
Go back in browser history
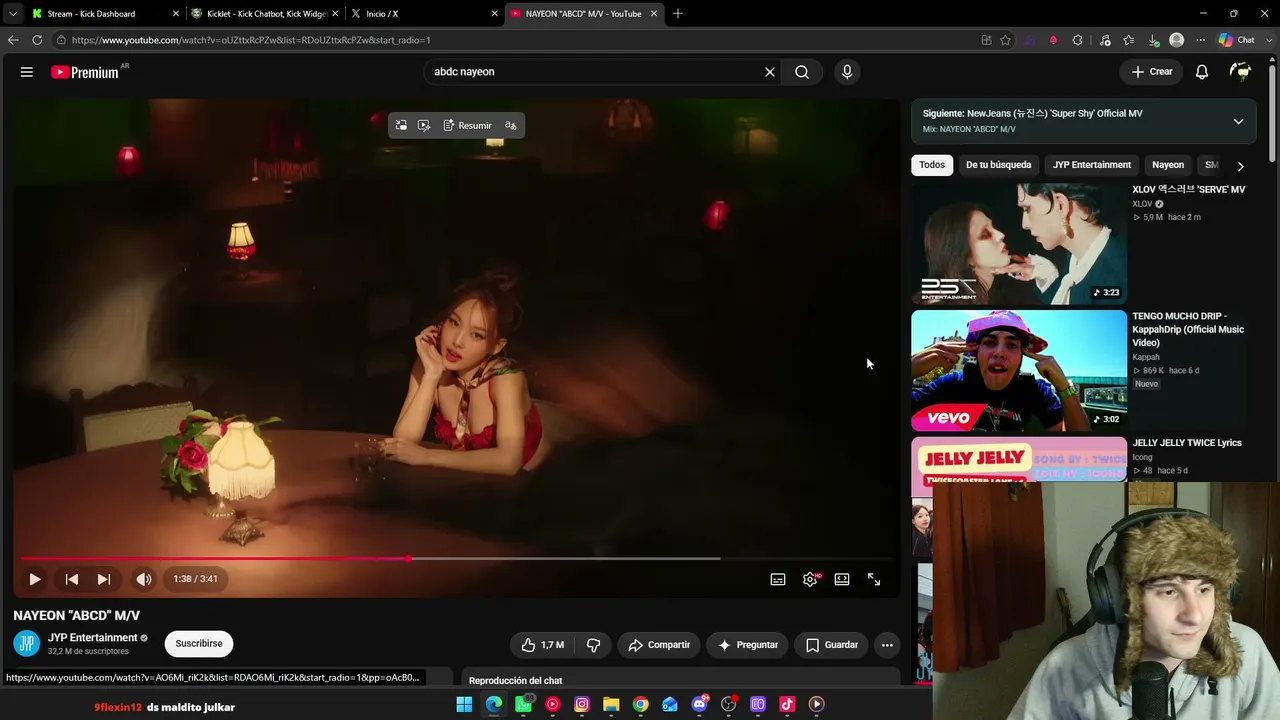[x=13, y=40]
